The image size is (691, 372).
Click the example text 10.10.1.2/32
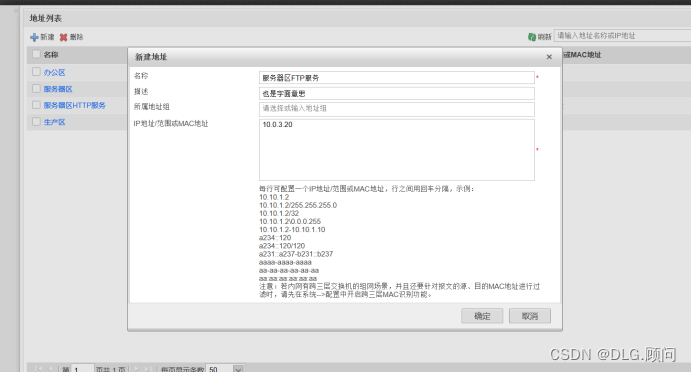(279, 213)
